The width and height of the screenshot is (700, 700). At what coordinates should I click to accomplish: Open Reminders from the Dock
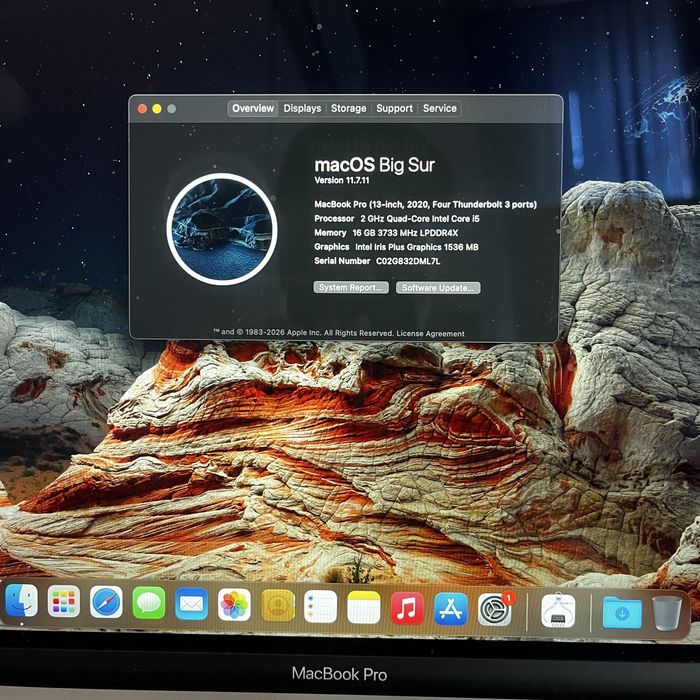(x=320, y=606)
